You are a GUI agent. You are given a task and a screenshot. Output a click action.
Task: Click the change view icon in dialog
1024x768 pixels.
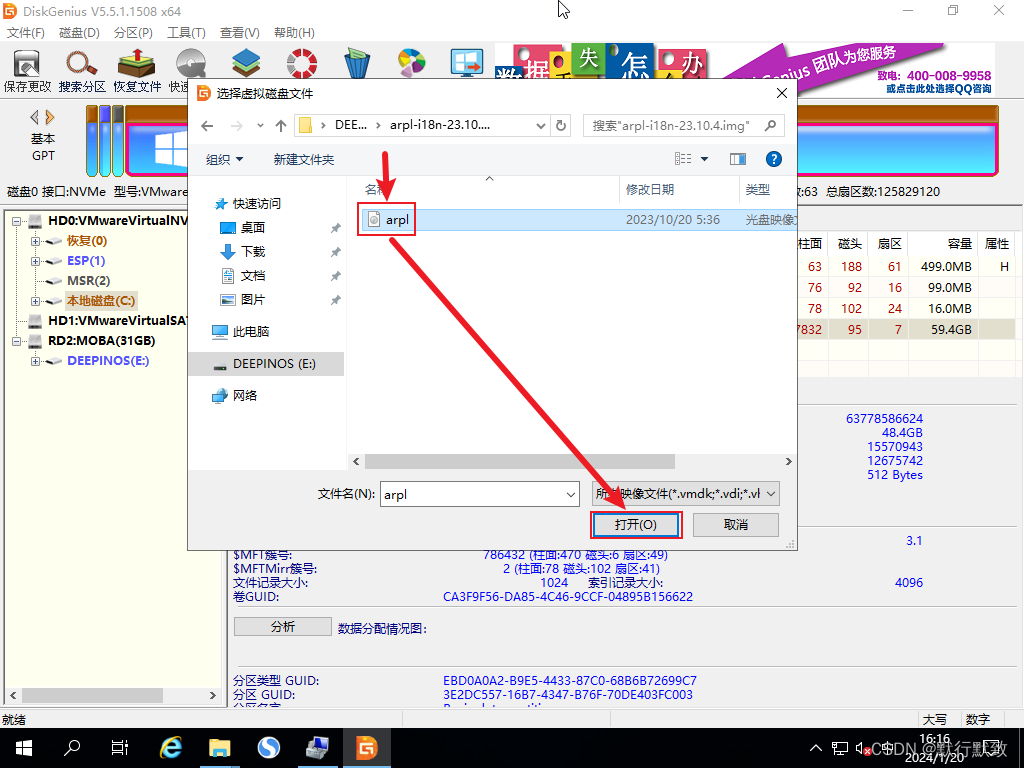click(x=683, y=159)
